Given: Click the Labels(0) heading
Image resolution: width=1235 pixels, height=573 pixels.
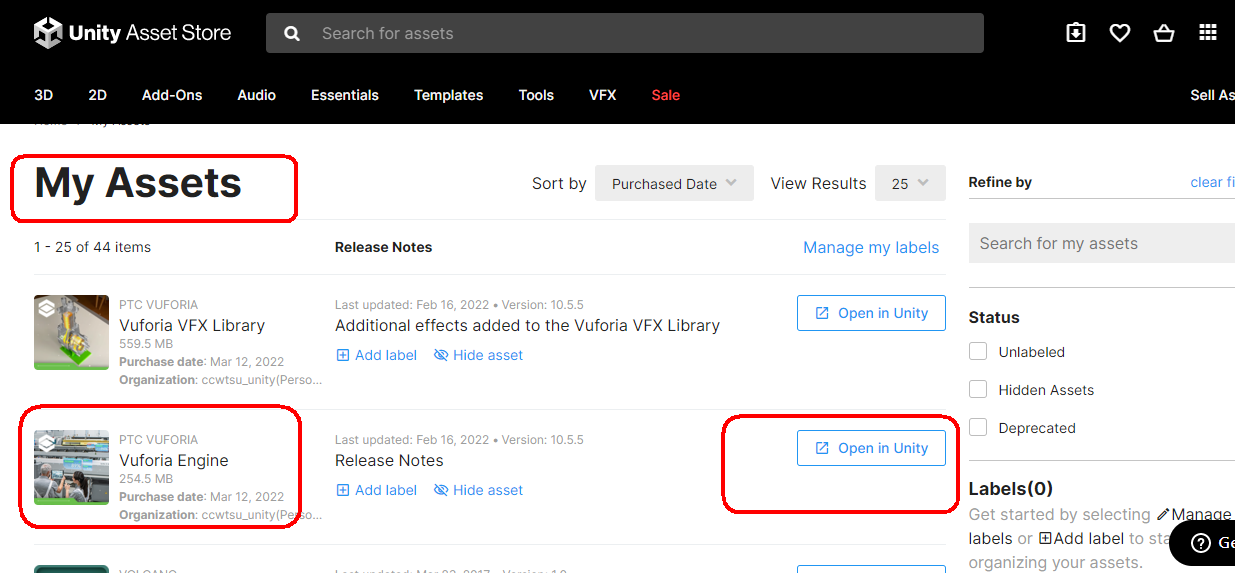Looking at the screenshot, I should pyautogui.click(x=1011, y=489).
